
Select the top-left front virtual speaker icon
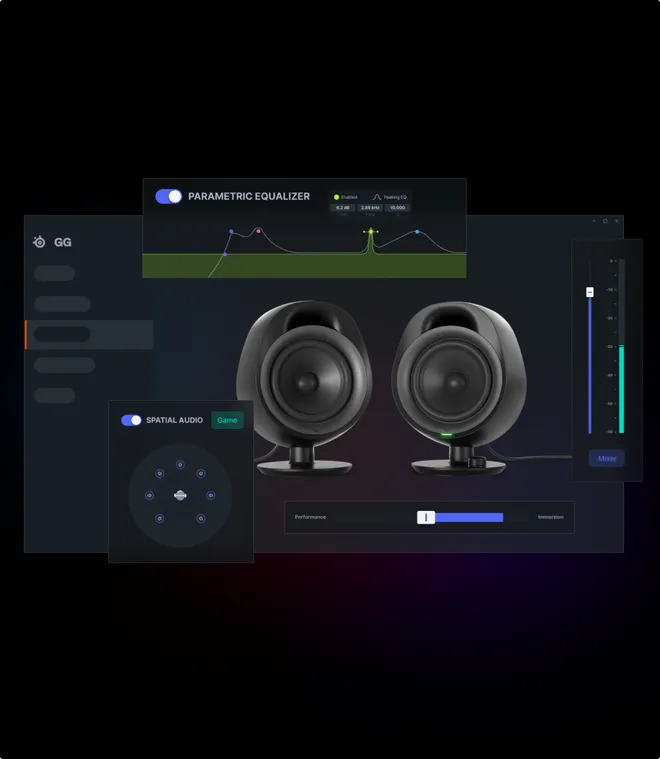point(159,473)
